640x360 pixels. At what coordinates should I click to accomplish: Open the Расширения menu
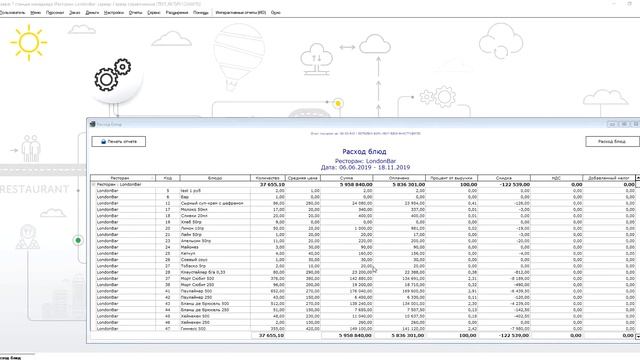coord(177,13)
